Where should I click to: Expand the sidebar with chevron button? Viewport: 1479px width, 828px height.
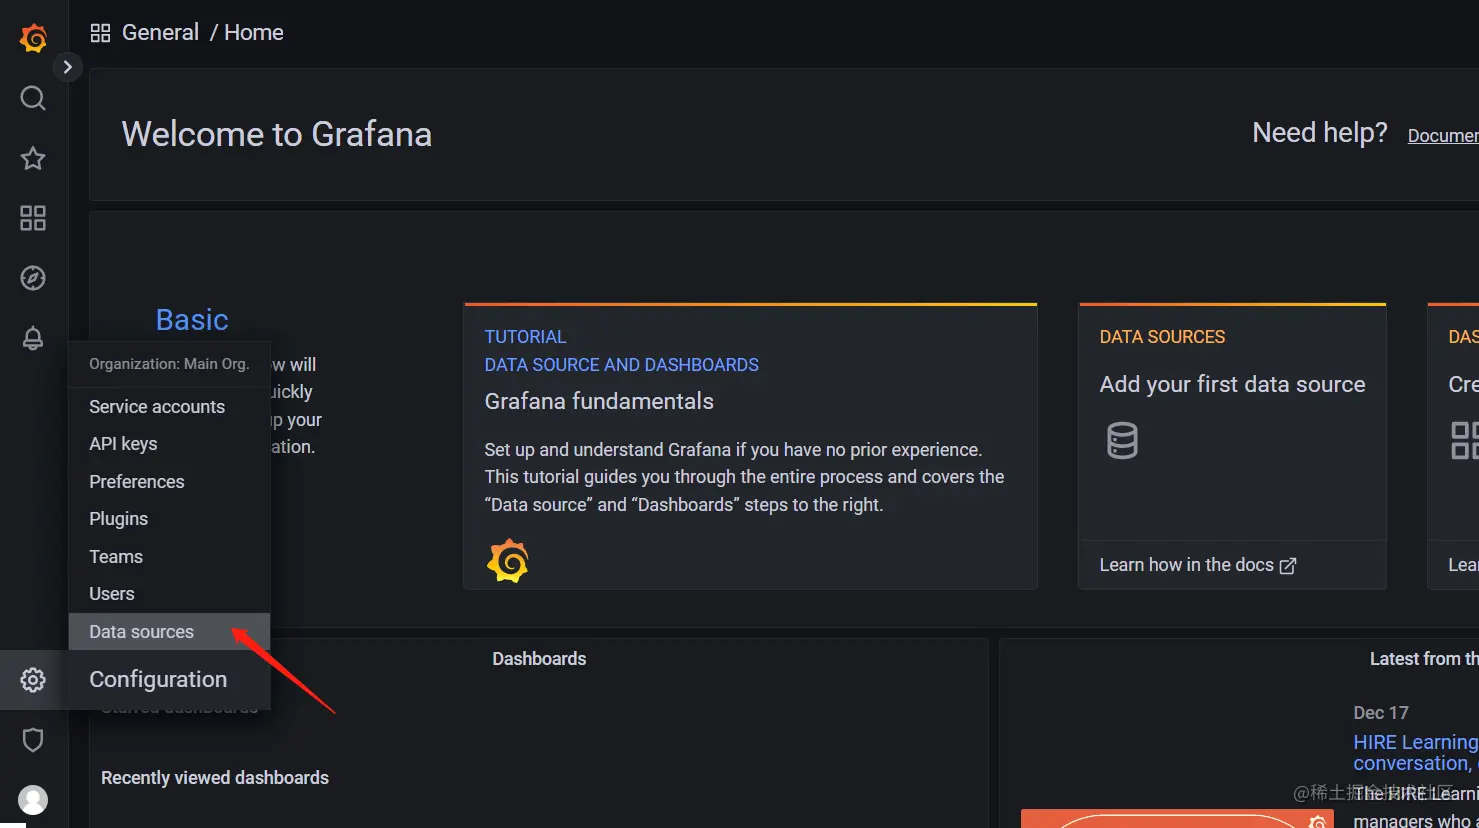coord(67,67)
